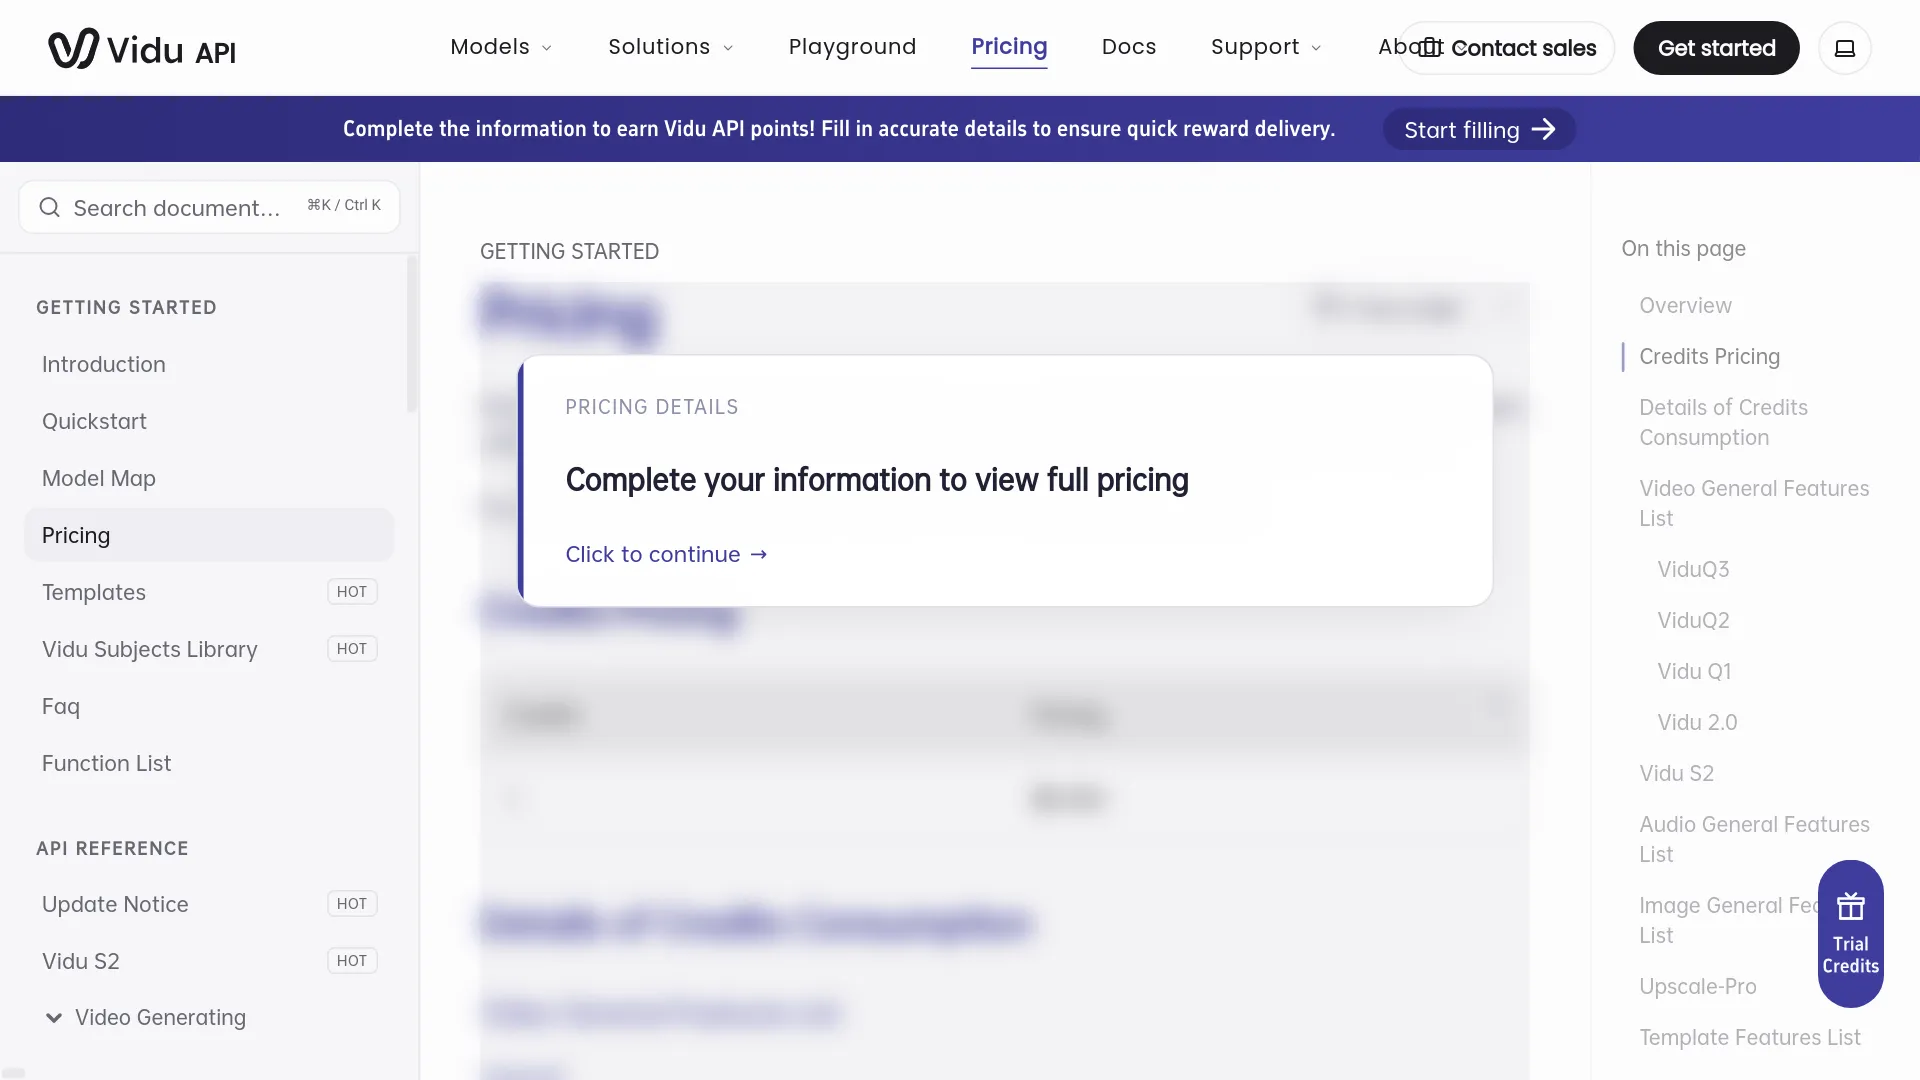Screen dimensions: 1920x1080
Task: Switch to the Playground nav item
Action: [x=852, y=47]
